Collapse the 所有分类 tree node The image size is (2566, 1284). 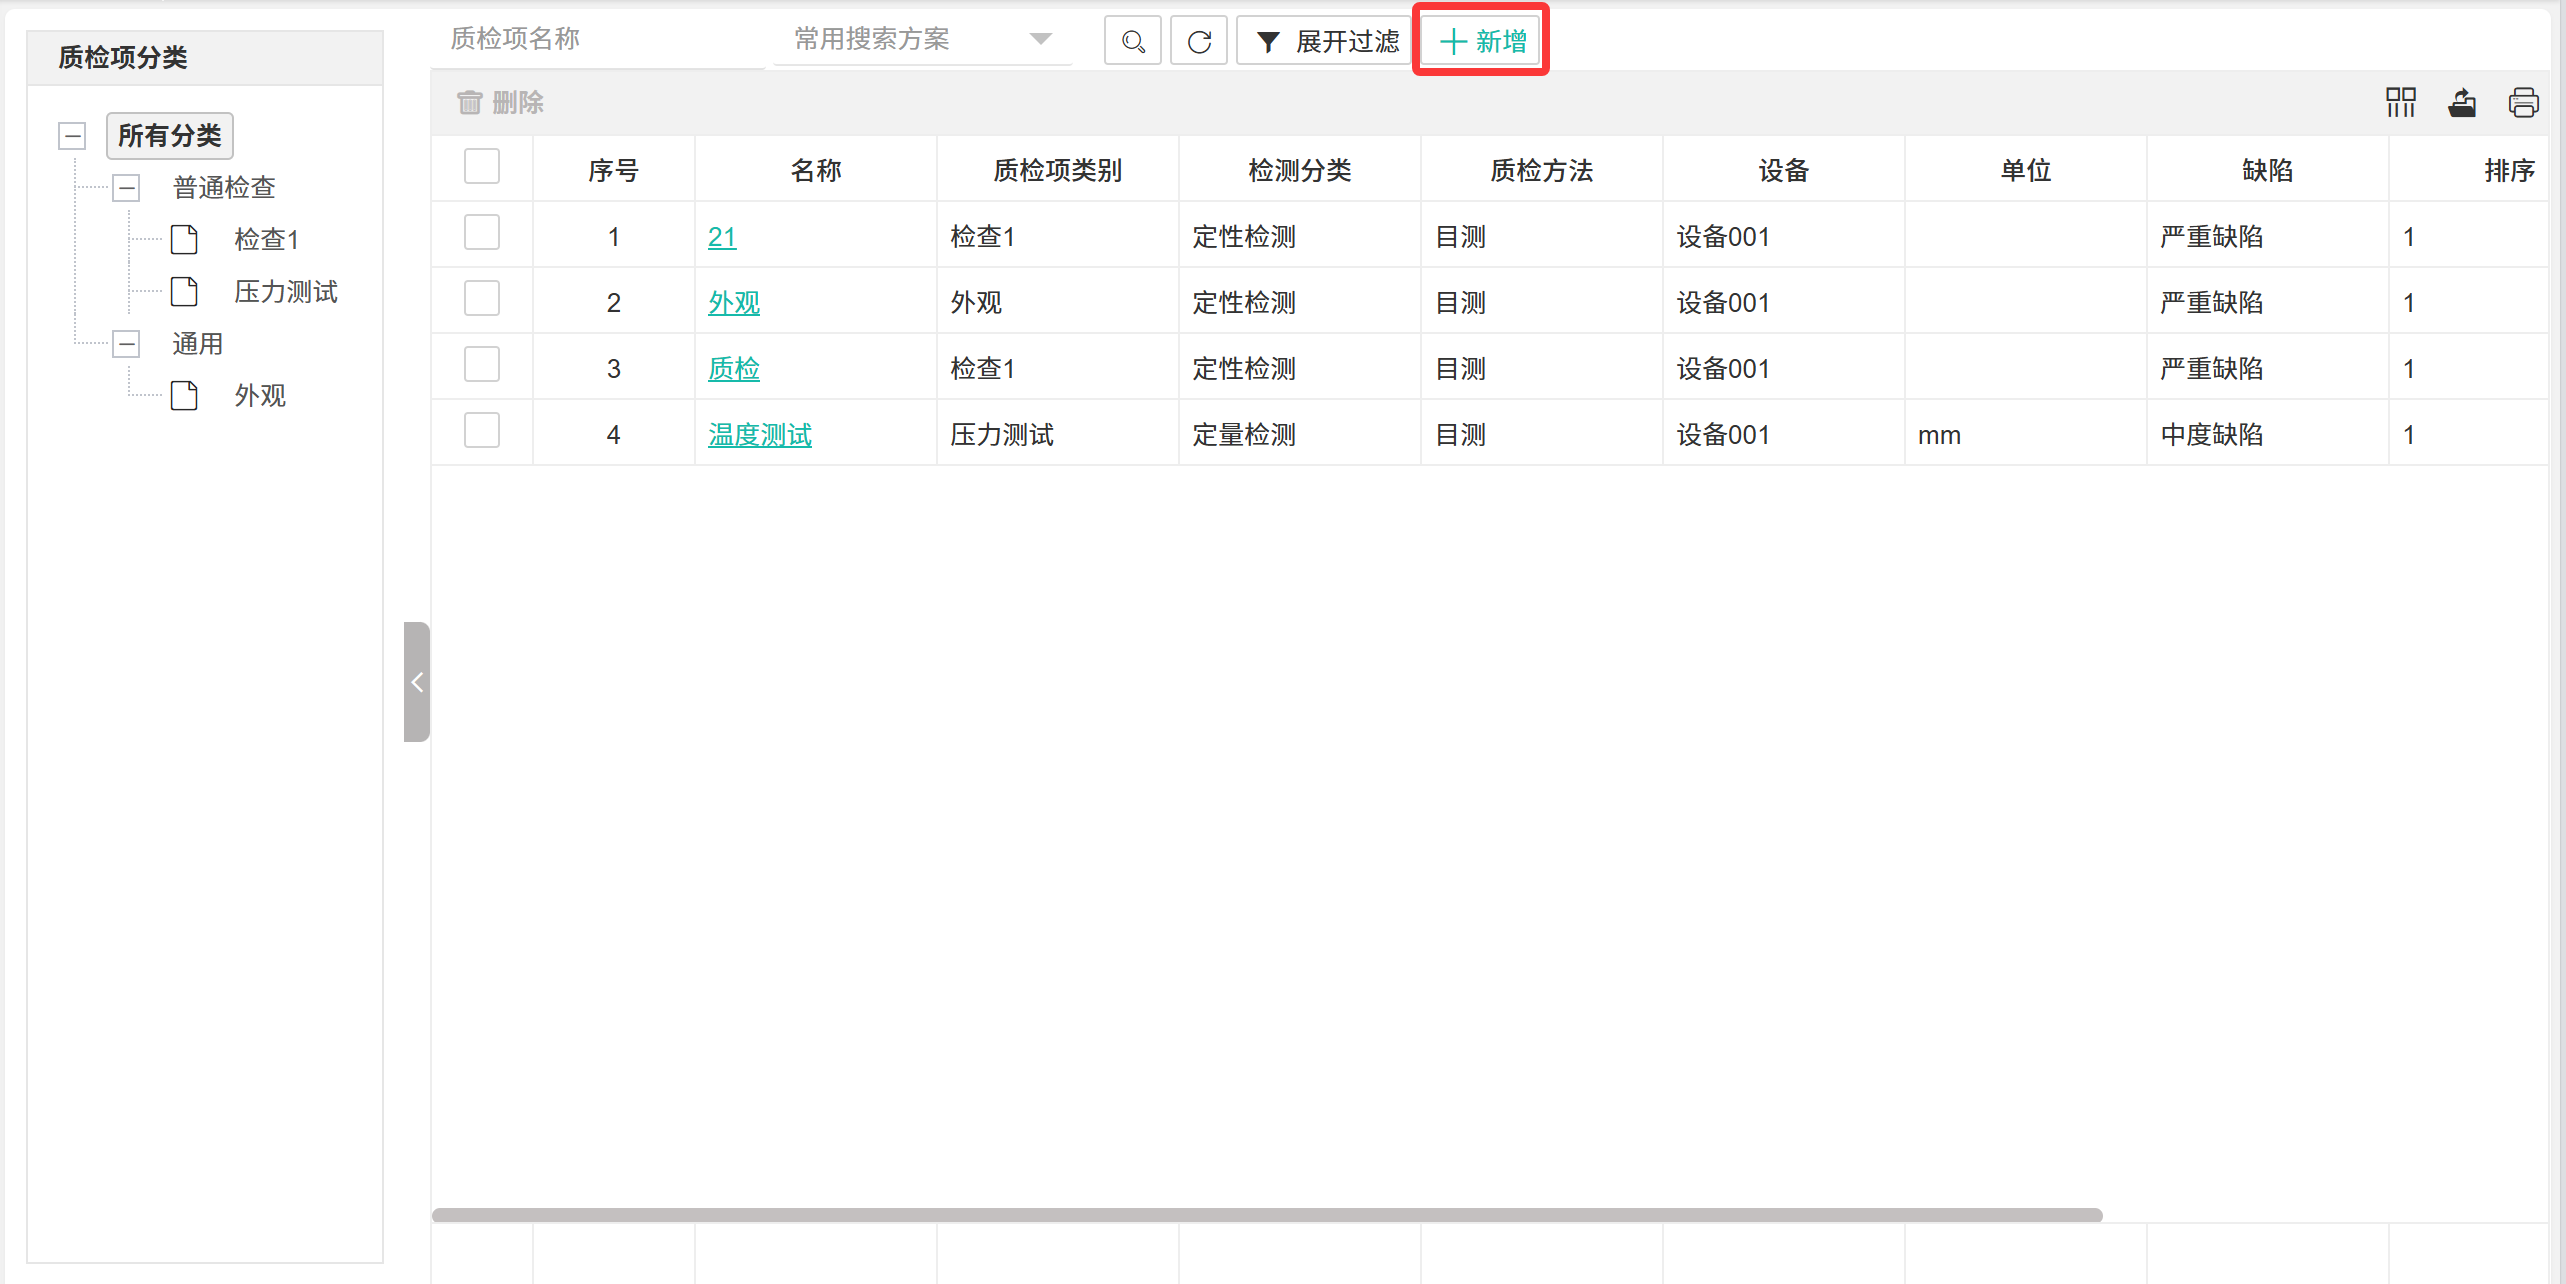click(72, 136)
